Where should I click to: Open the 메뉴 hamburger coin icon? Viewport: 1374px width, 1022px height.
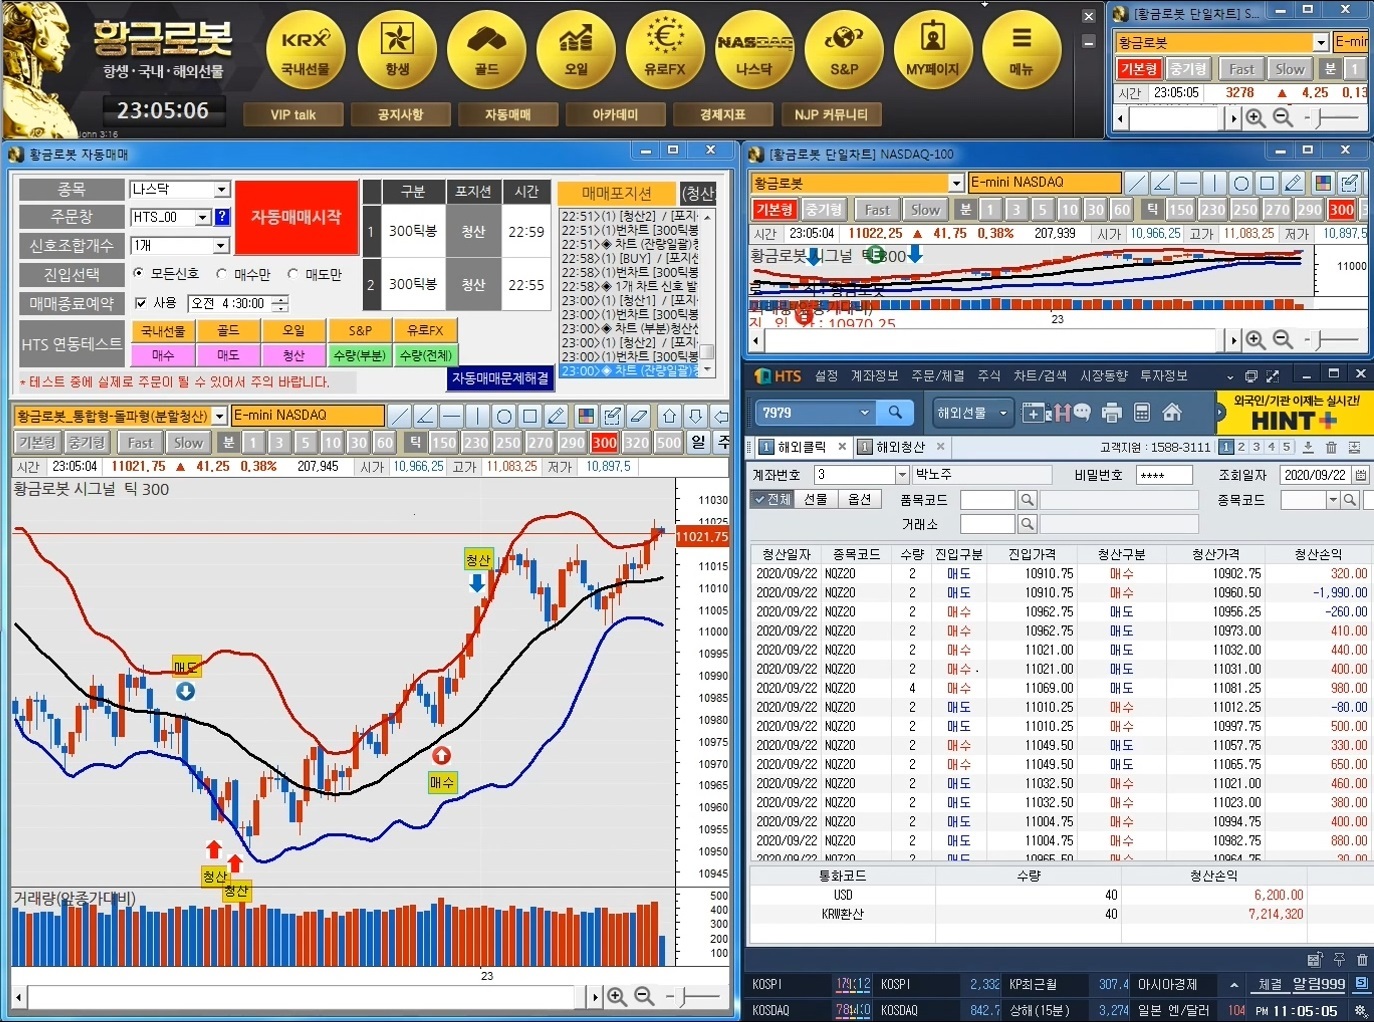[x=1021, y=50]
